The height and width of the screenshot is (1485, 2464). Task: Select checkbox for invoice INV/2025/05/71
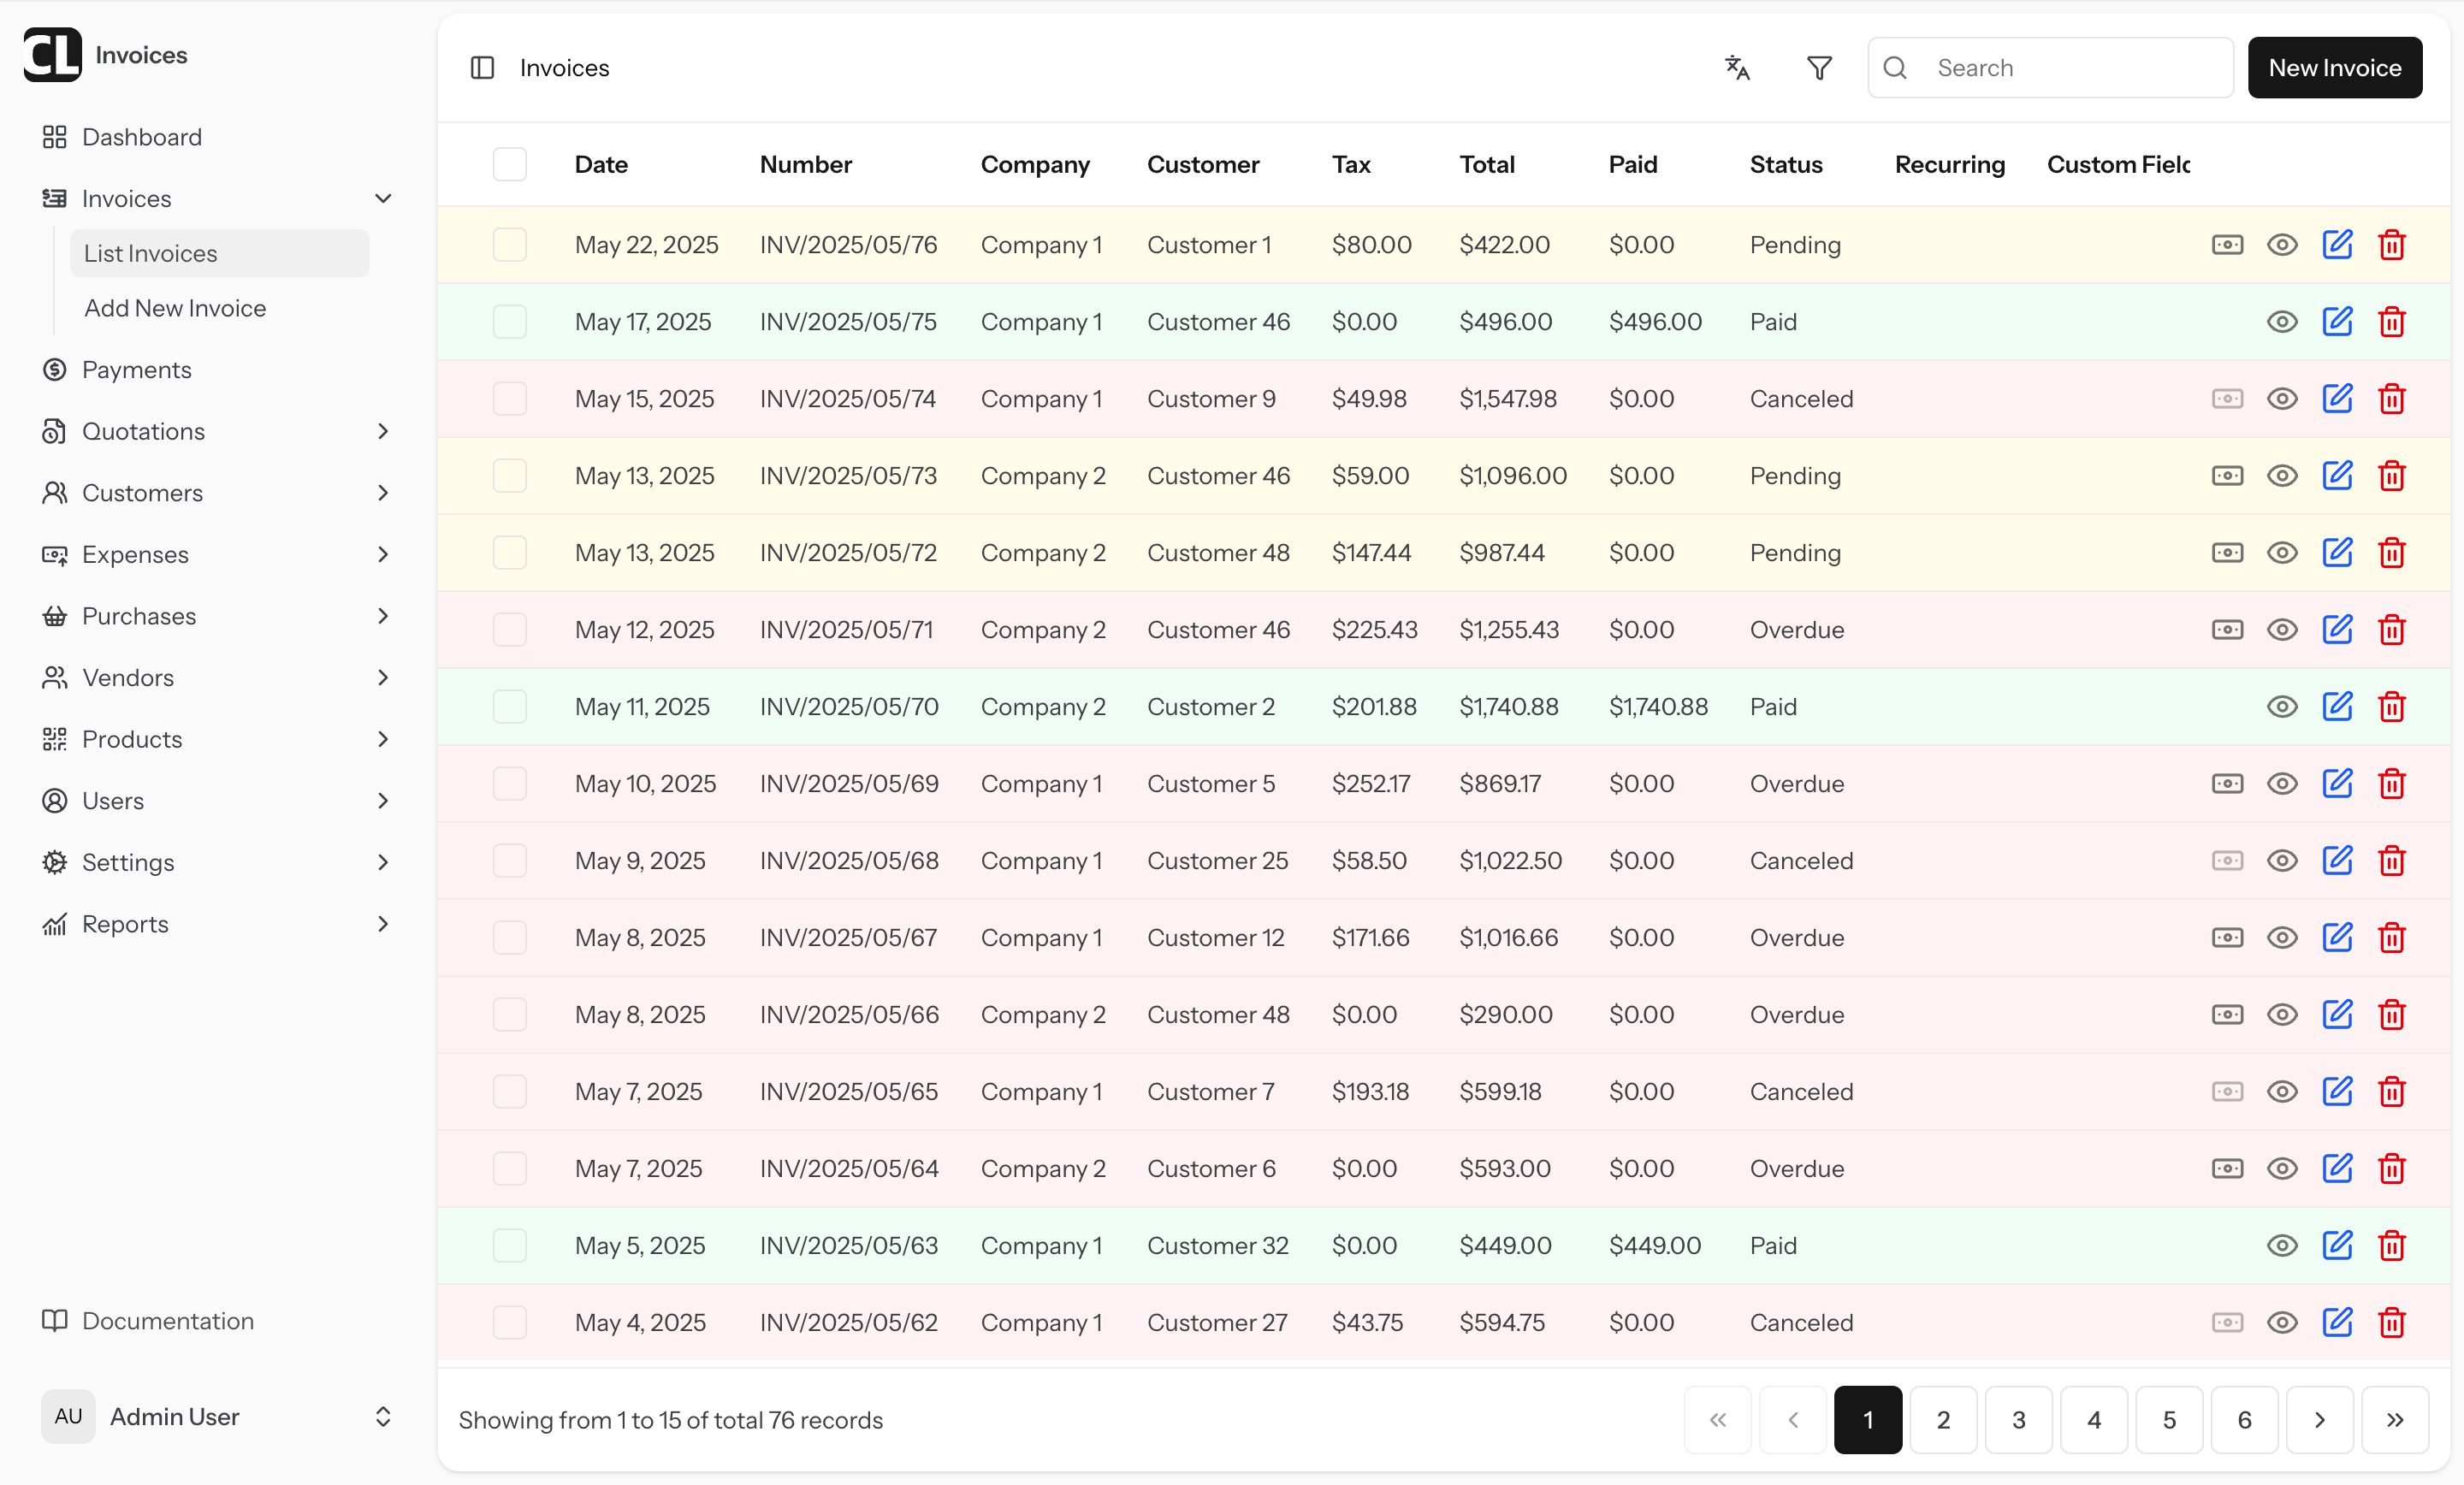coord(510,630)
